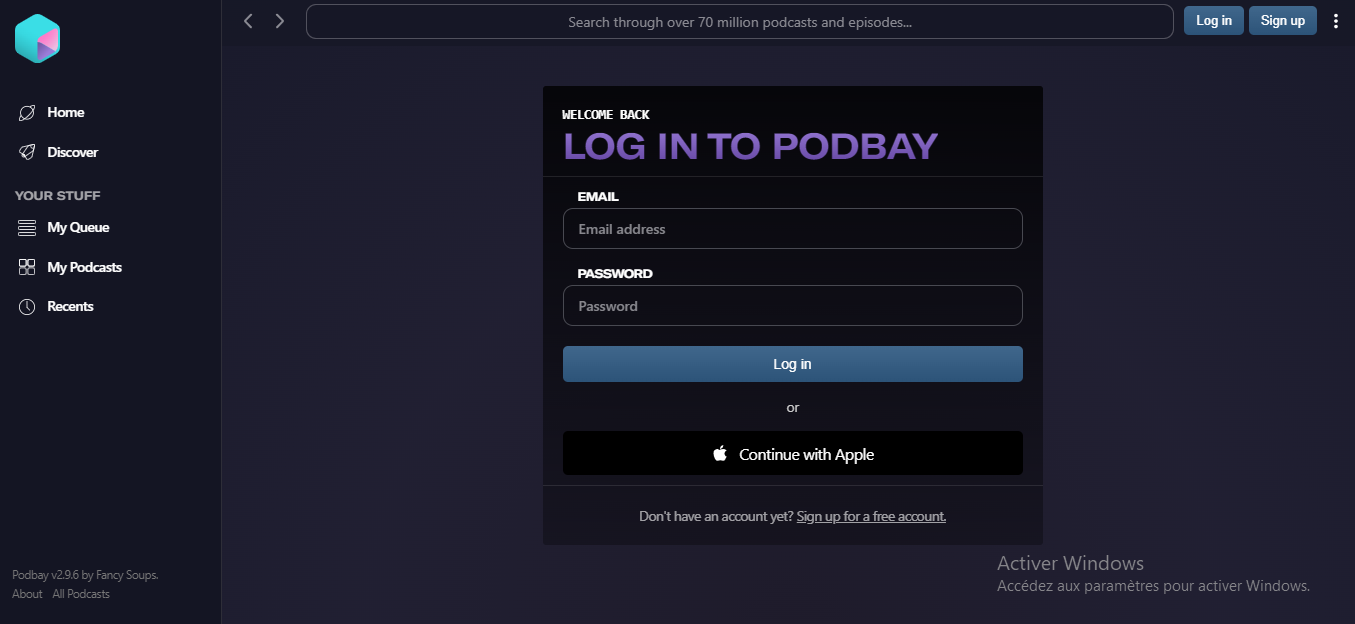Click the My Podcasts grid icon
Image resolution: width=1355 pixels, height=624 pixels.
[x=27, y=267]
